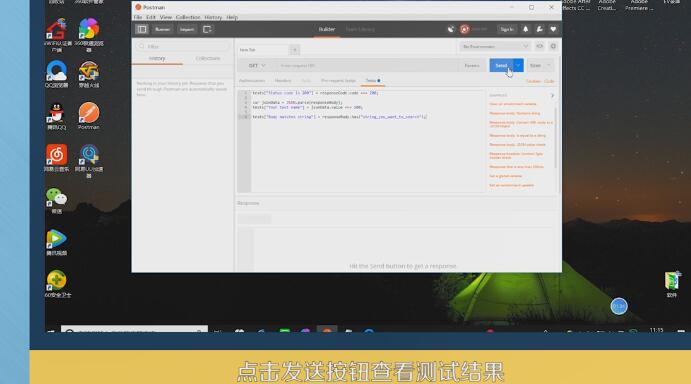
Task: Select the Collections sidebar tab
Action: (x=208, y=58)
